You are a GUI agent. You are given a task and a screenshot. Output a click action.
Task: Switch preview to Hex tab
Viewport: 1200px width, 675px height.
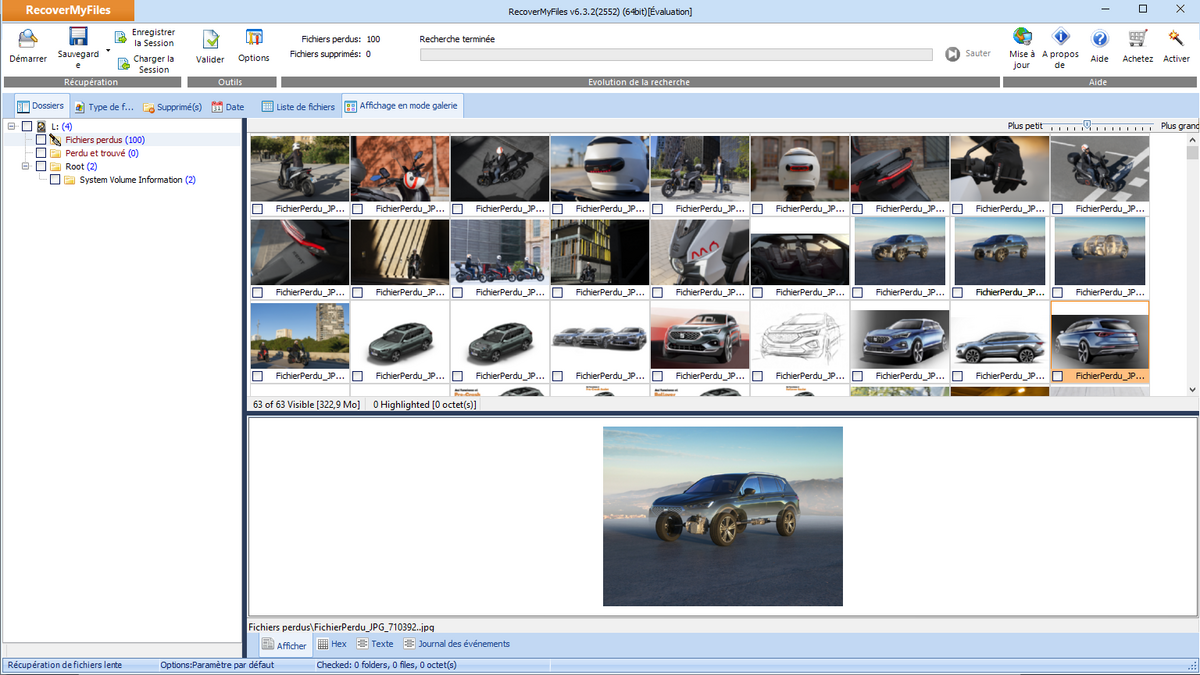pos(332,644)
